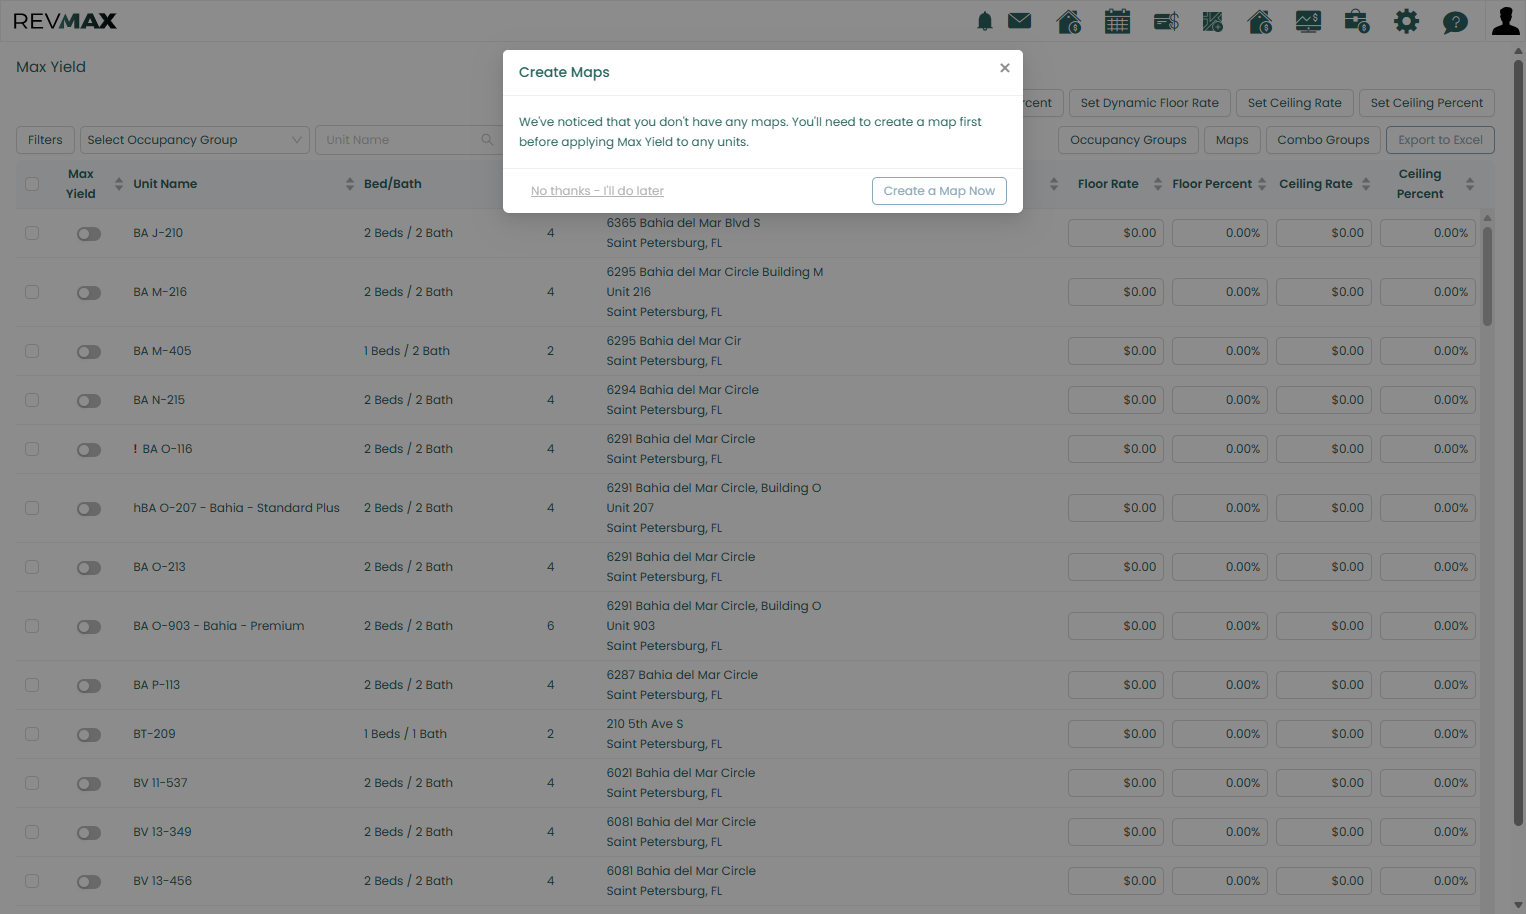Open the user profile icon

pyautogui.click(x=1505, y=21)
